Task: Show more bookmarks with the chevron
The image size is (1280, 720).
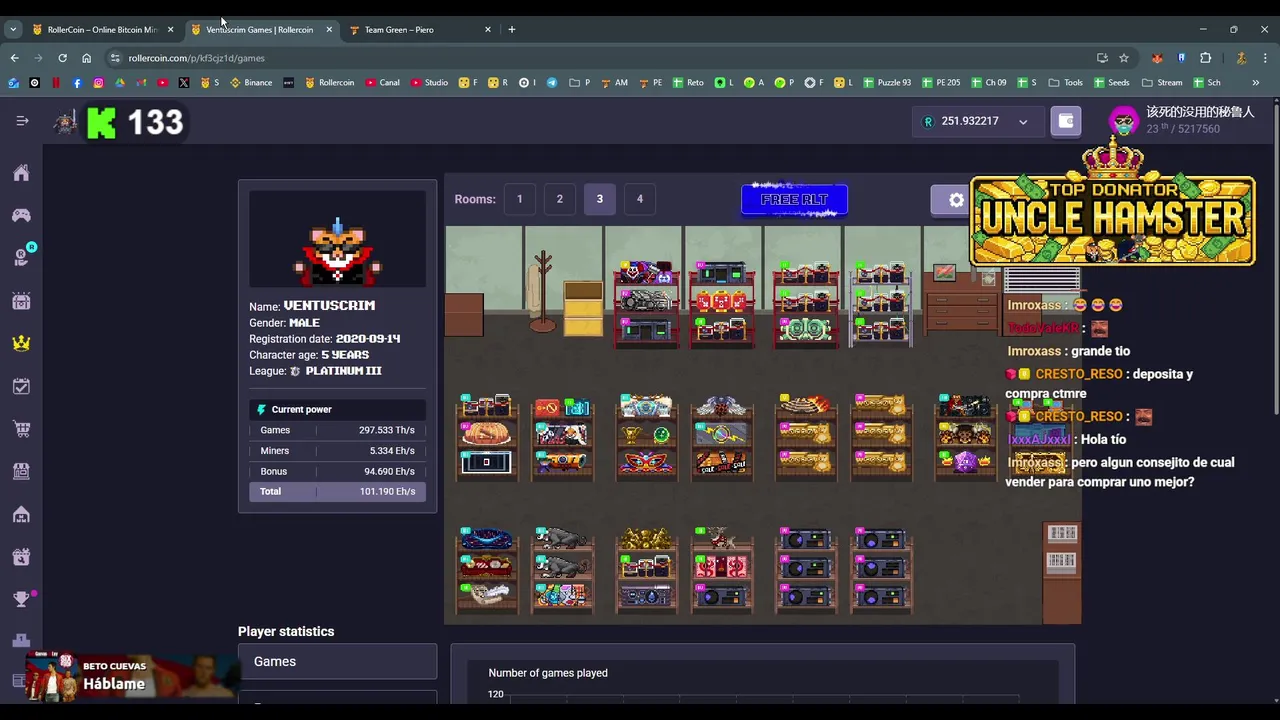Action: pos(1256,83)
